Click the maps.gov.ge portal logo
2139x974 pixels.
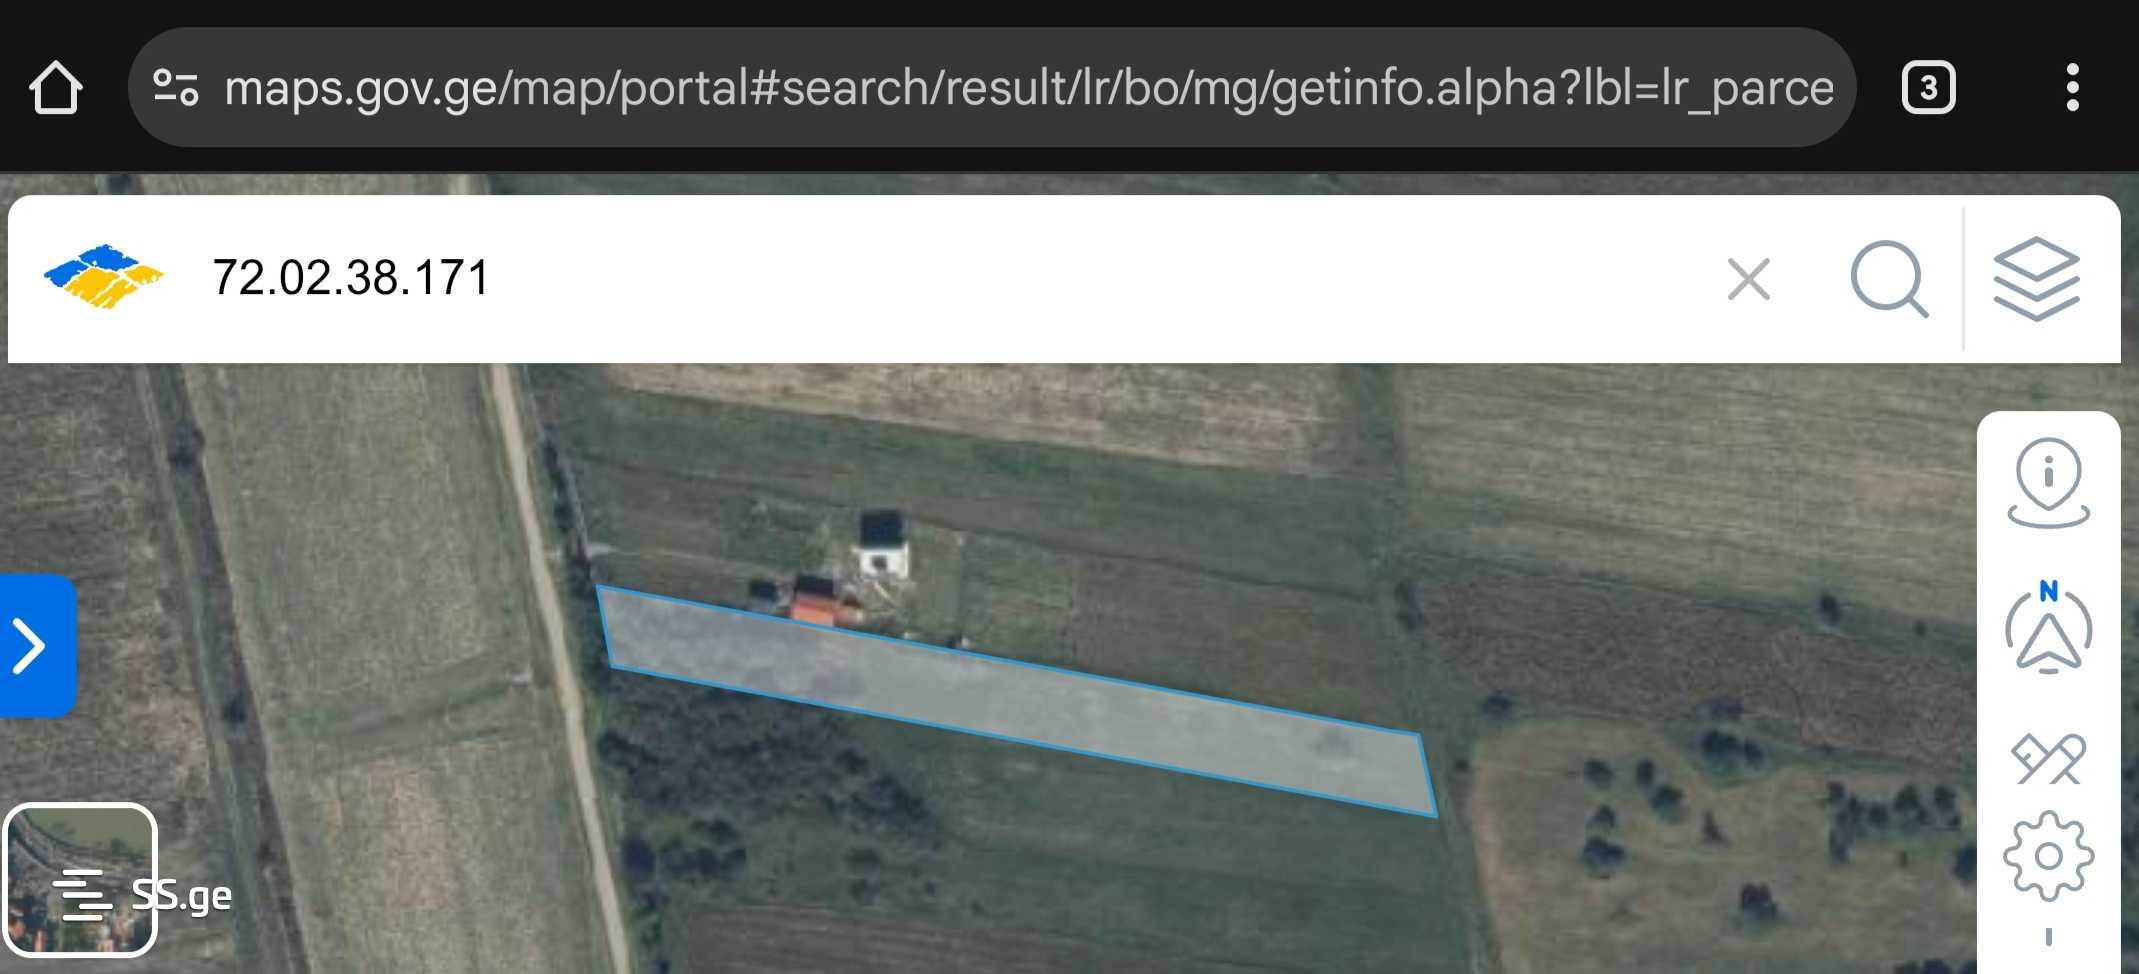(103, 275)
